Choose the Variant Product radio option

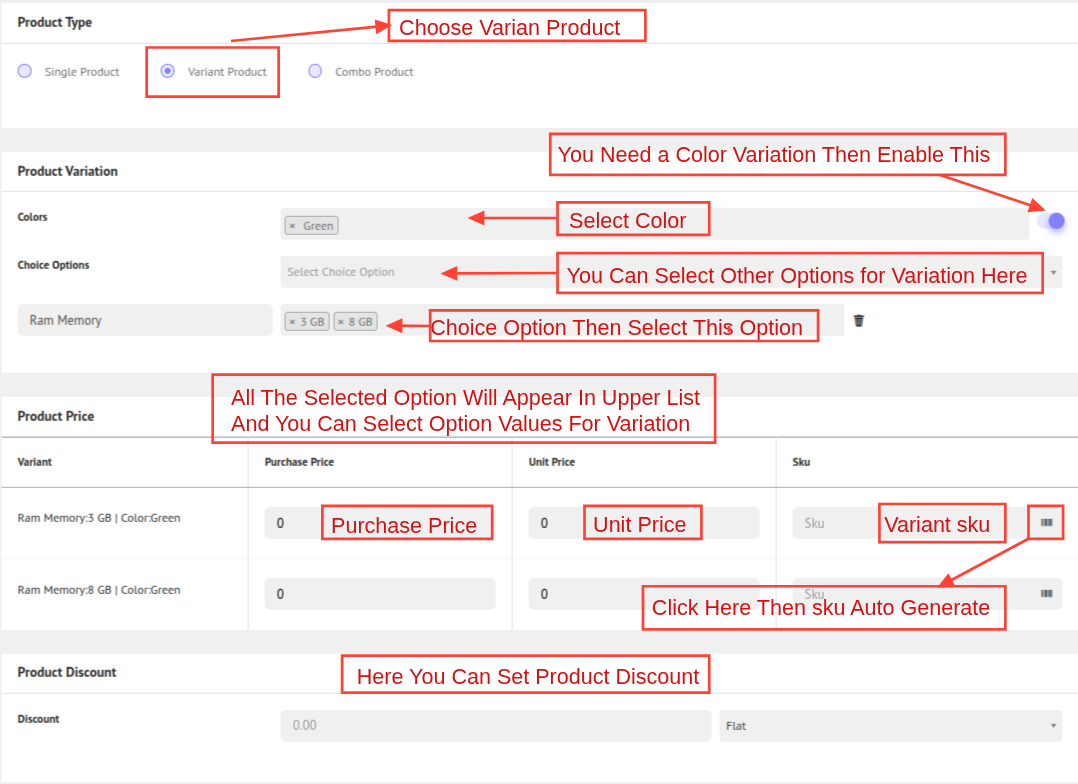click(168, 71)
